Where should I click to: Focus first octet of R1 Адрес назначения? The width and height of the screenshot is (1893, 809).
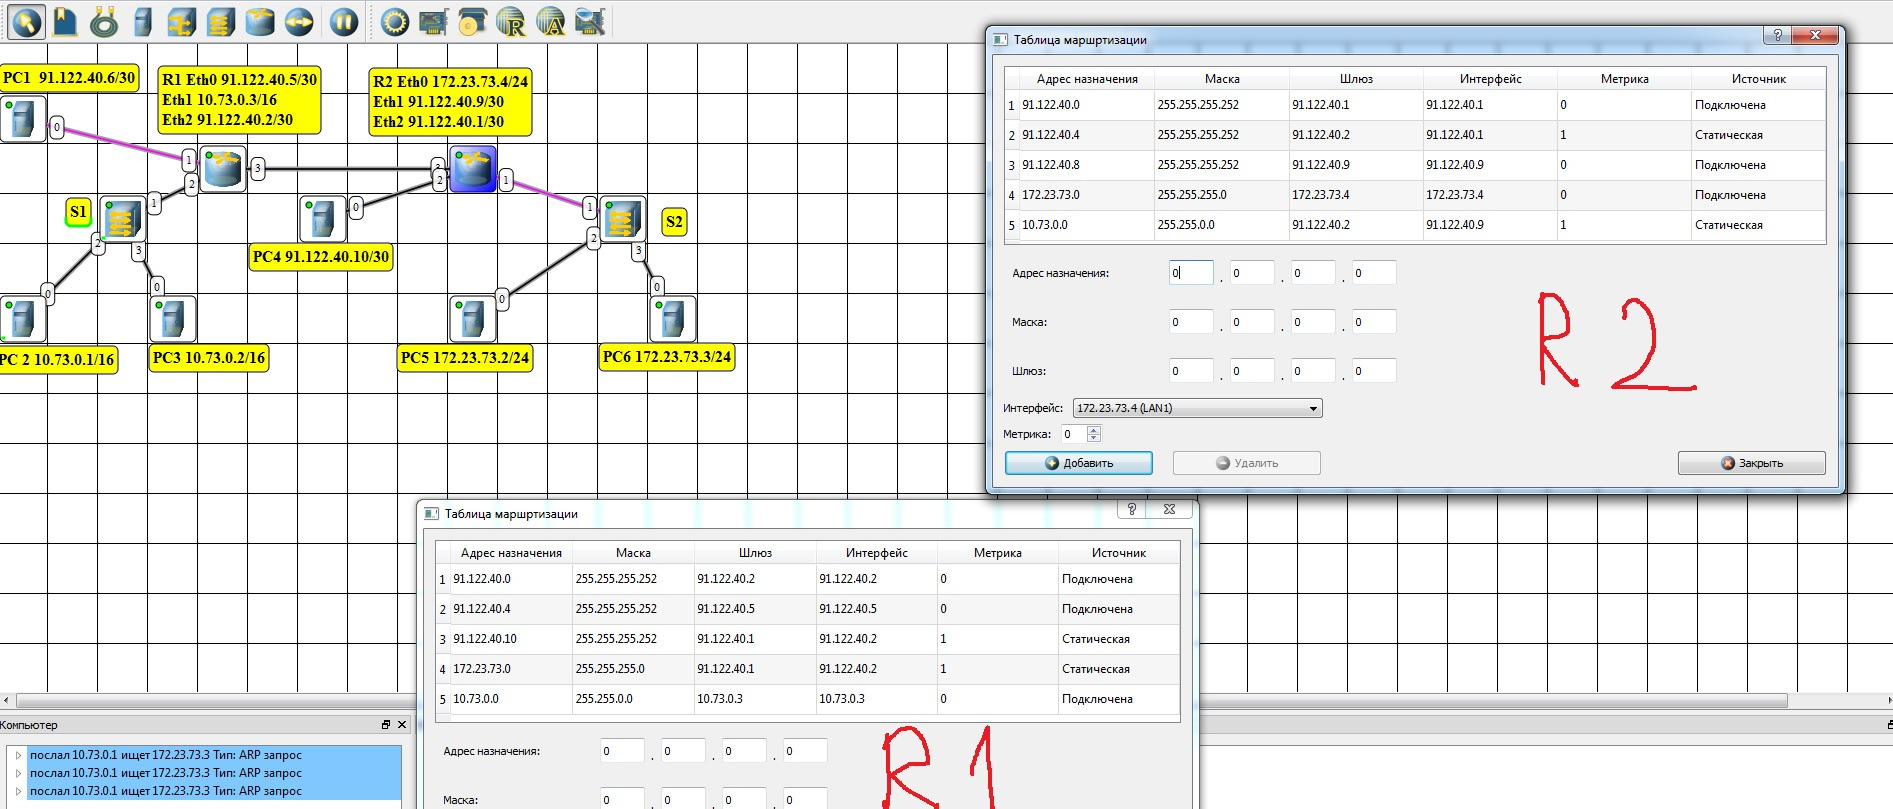pyautogui.click(x=622, y=751)
